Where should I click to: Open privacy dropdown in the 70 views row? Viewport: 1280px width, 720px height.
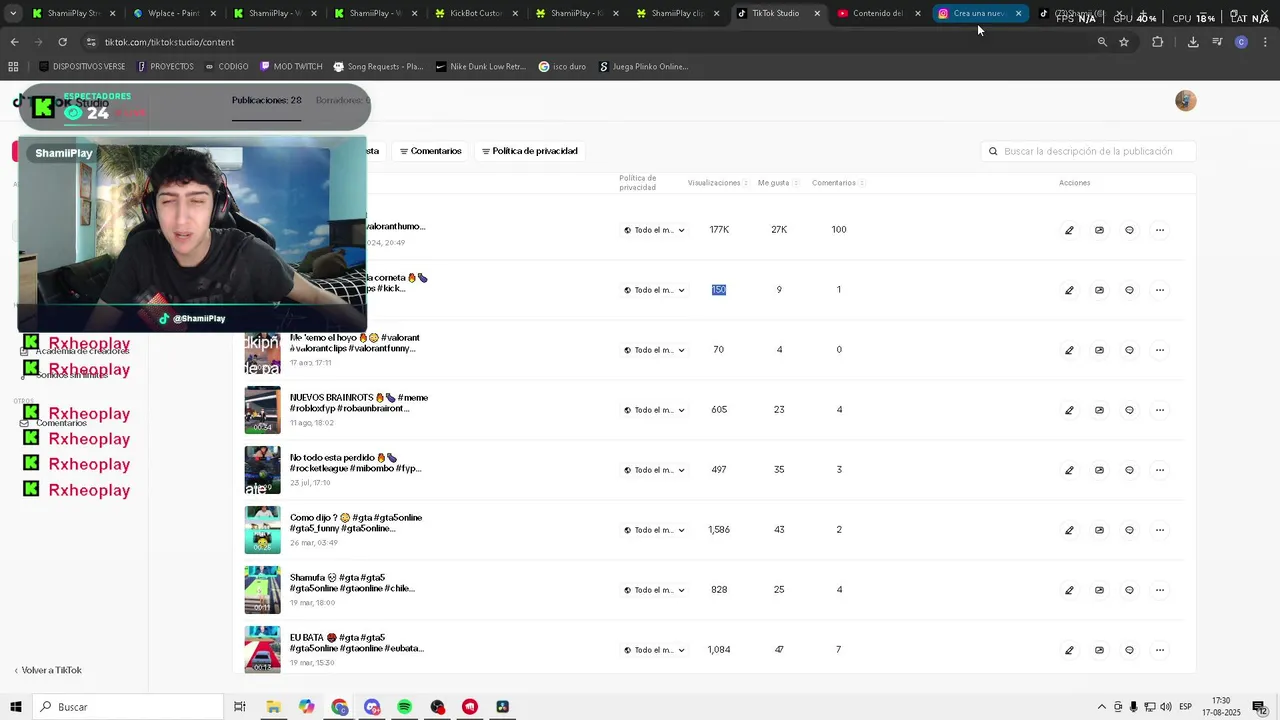[654, 350]
